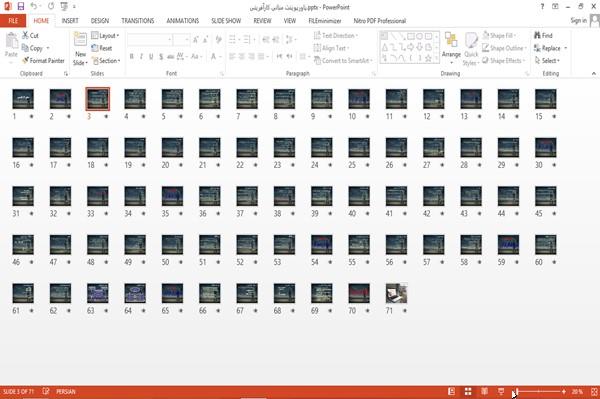Toggle Strikethrough formatting
The height and width of the screenshot is (399, 600).
click(x=170, y=57)
